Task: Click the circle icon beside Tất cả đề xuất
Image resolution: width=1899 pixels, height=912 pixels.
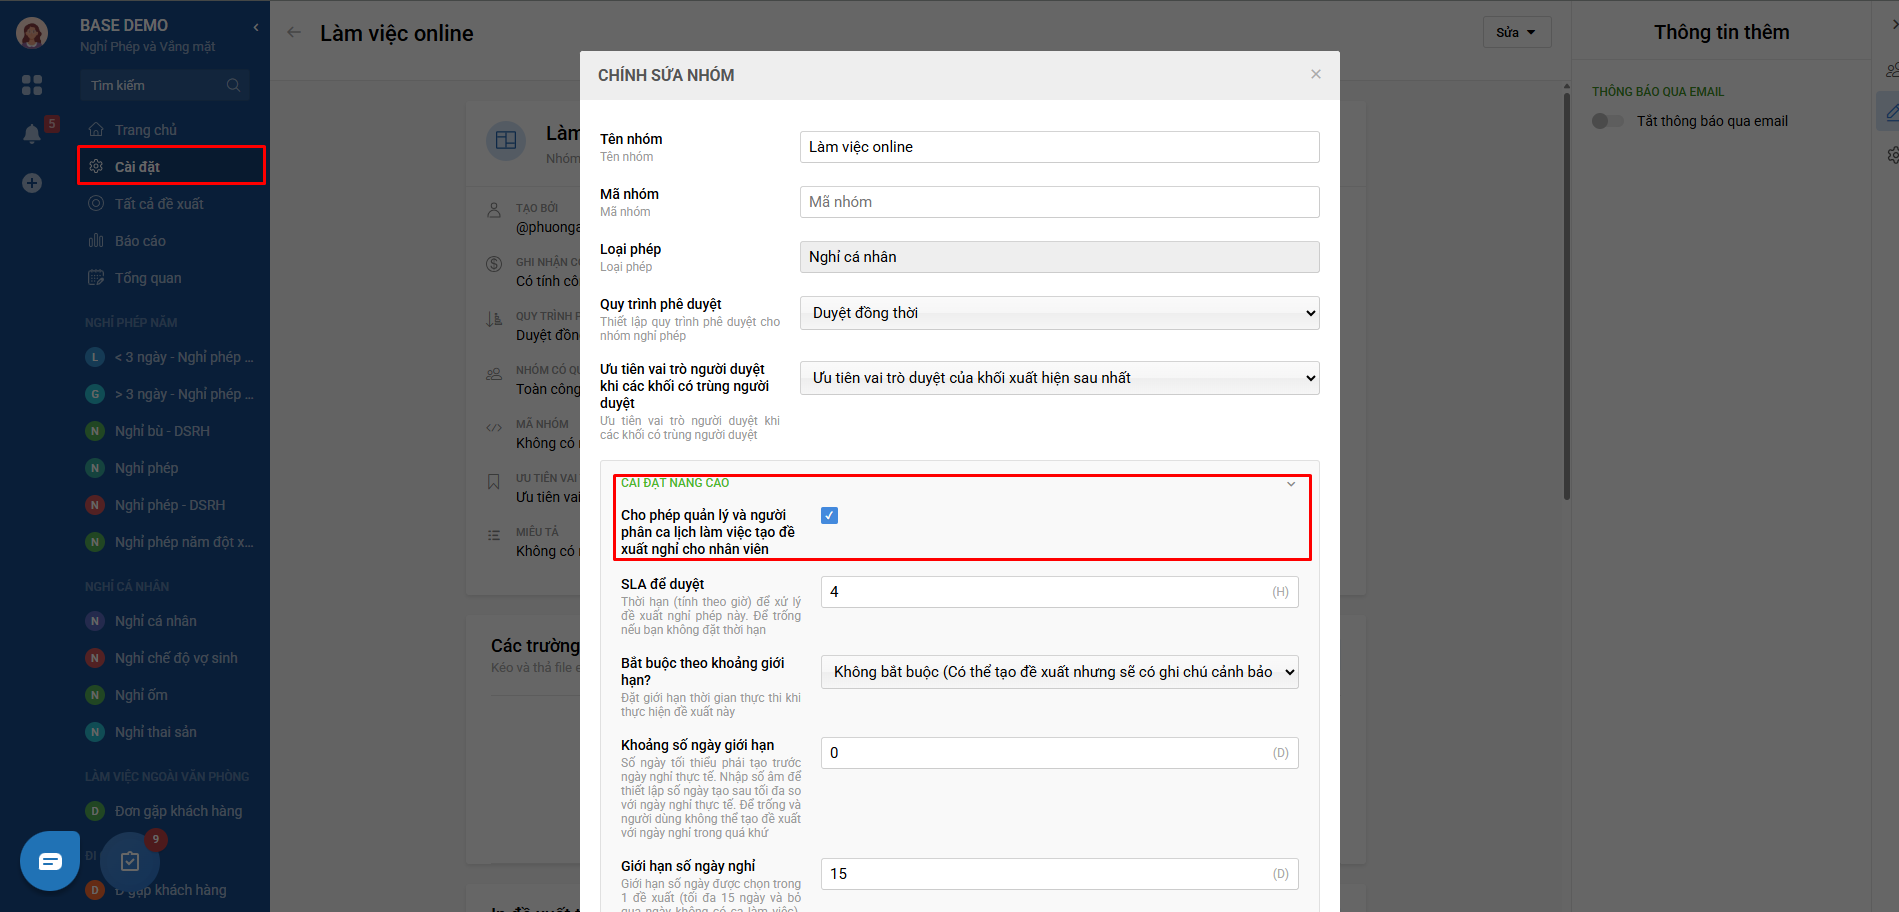Action: pos(96,203)
